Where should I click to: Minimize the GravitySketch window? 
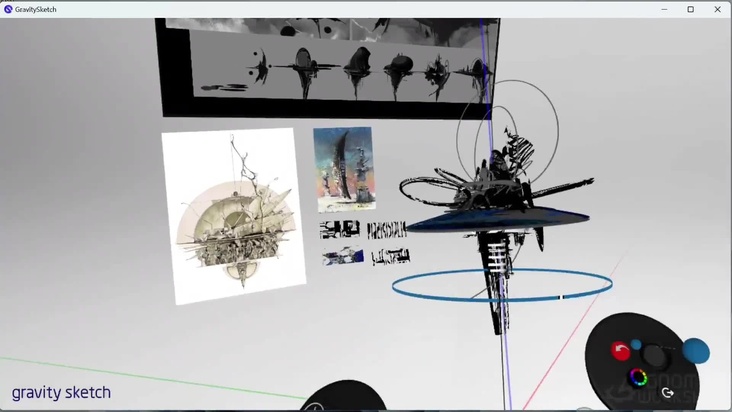[x=664, y=9]
